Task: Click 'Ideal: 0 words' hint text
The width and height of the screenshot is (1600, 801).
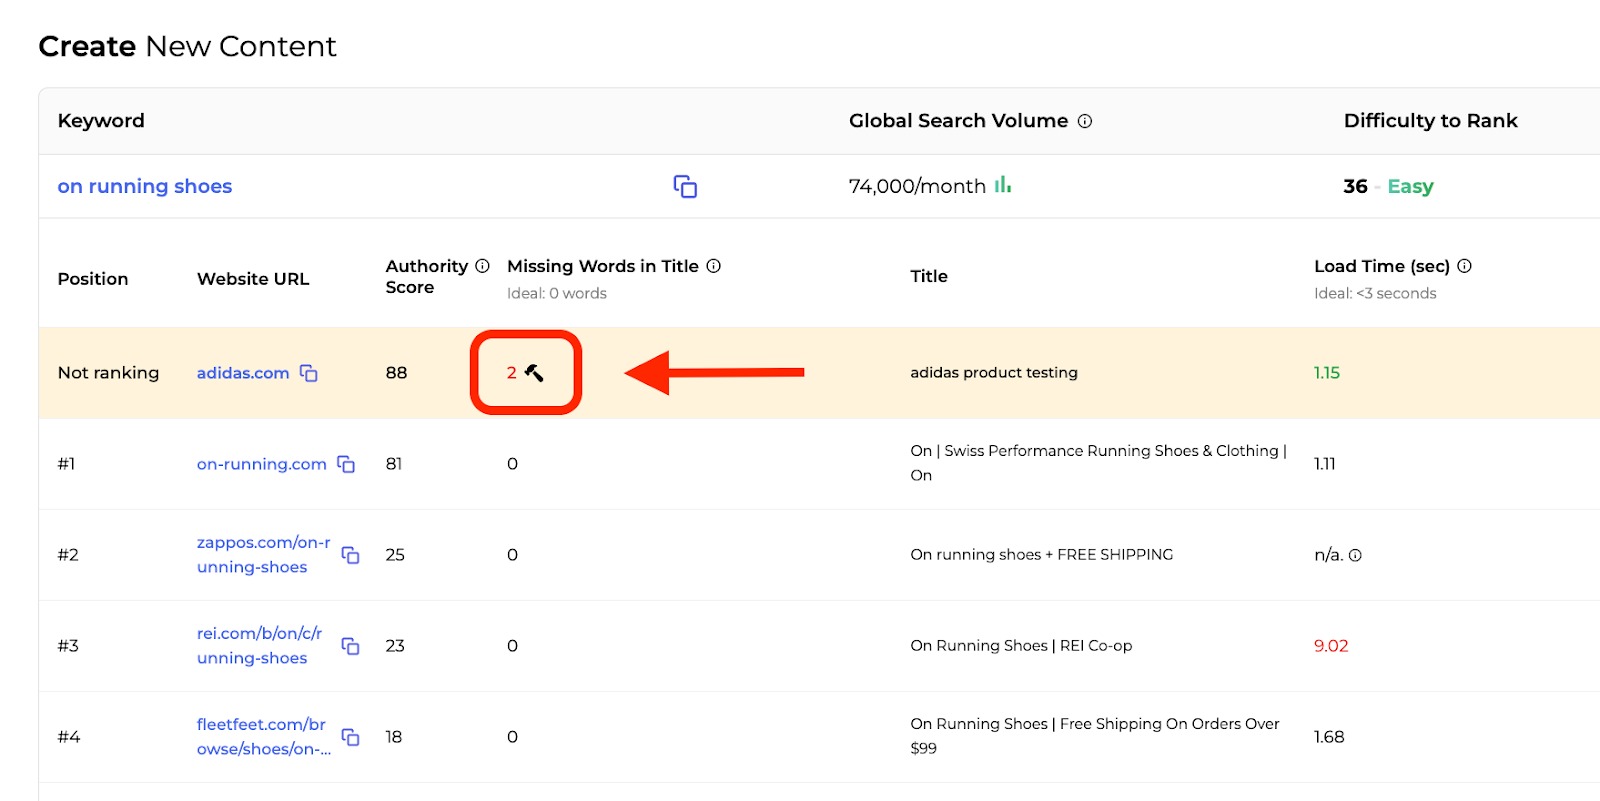Action: (557, 293)
